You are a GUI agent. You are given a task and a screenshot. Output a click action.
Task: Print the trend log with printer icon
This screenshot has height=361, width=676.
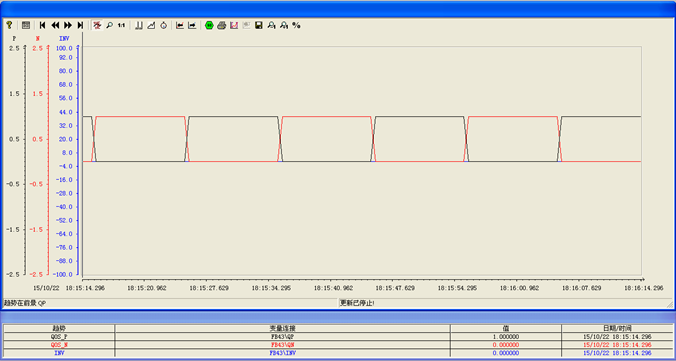pos(222,25)
